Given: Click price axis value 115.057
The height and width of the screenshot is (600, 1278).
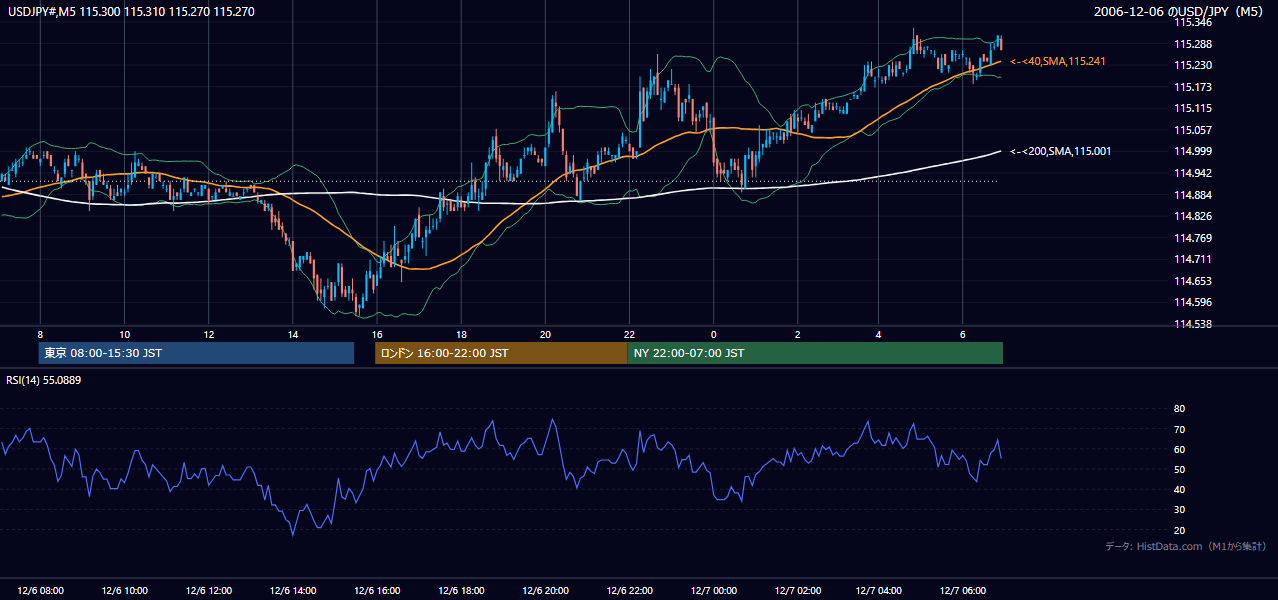Looking at the screenshot, I should coord(1192,130).
